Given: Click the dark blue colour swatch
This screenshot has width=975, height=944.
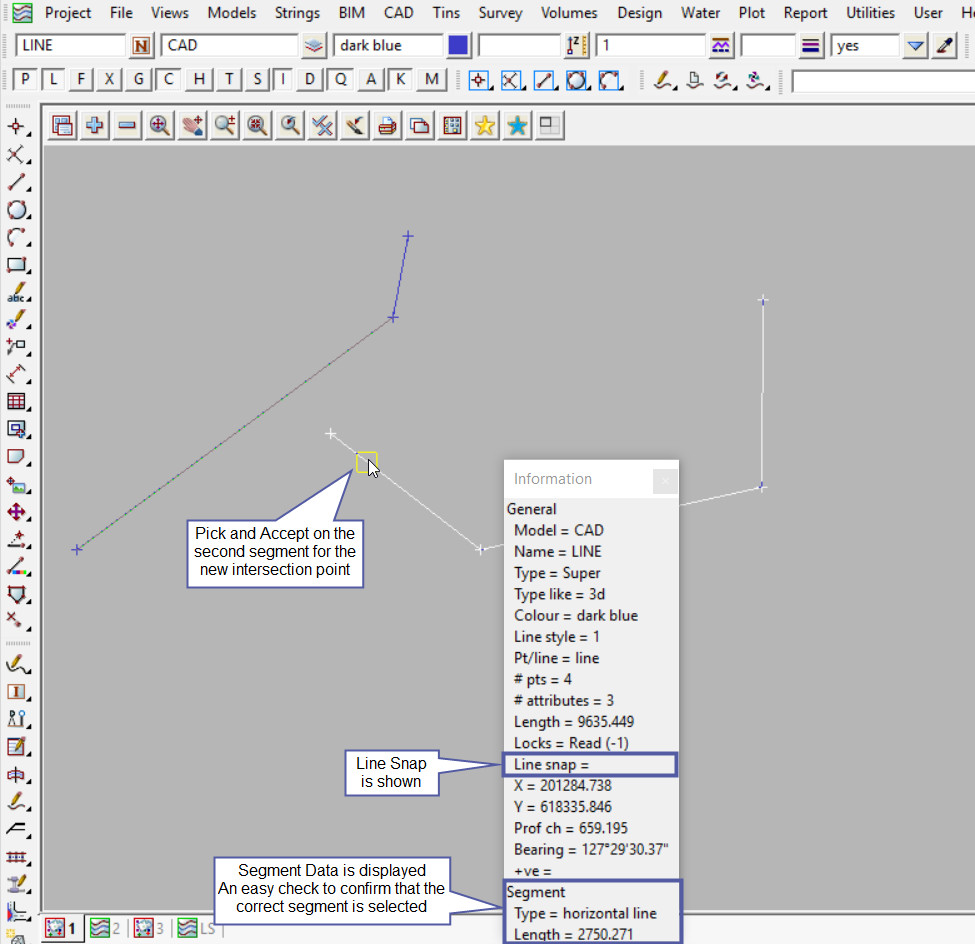Looking at the screenshot, I should point(458,46).
